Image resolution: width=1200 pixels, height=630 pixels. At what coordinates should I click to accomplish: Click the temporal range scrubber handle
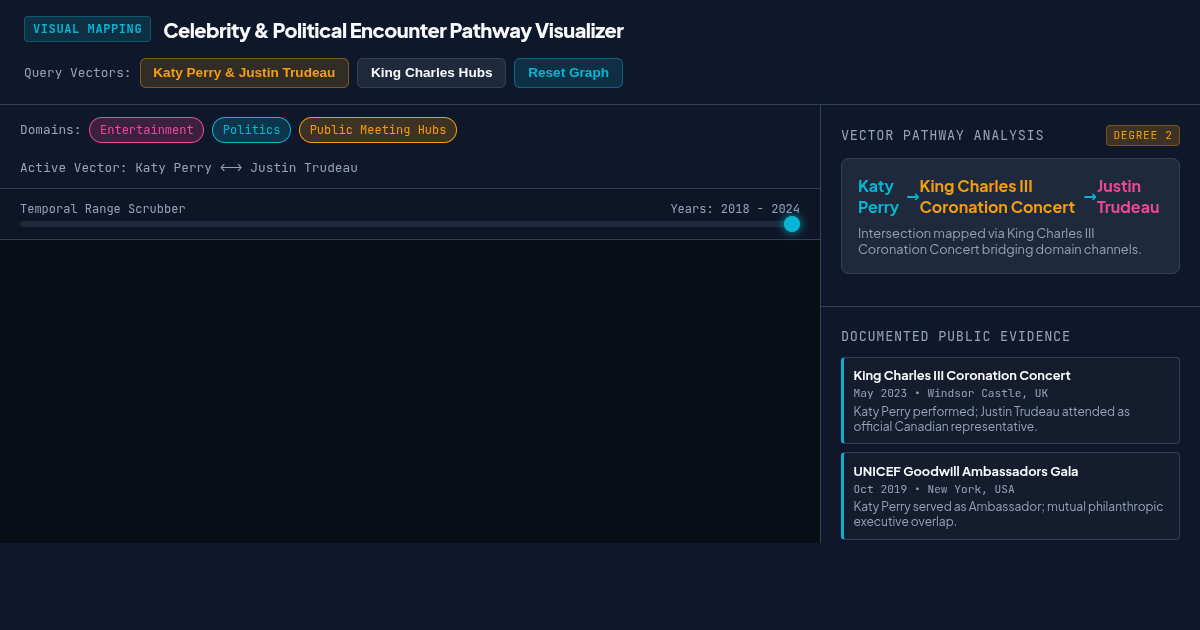792,224
